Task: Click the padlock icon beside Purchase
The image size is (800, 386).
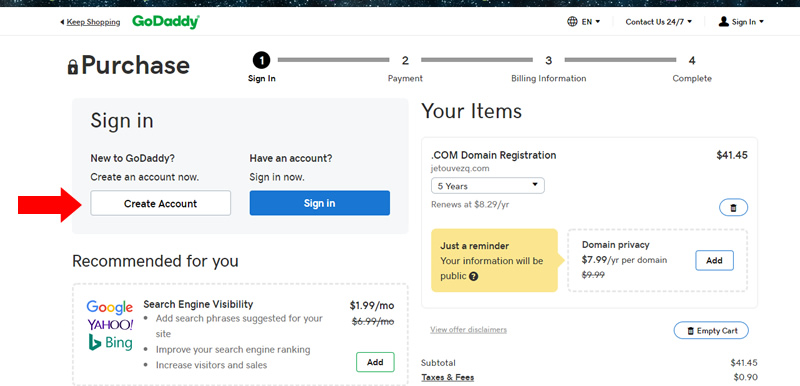Action: (x=73, y=66)
